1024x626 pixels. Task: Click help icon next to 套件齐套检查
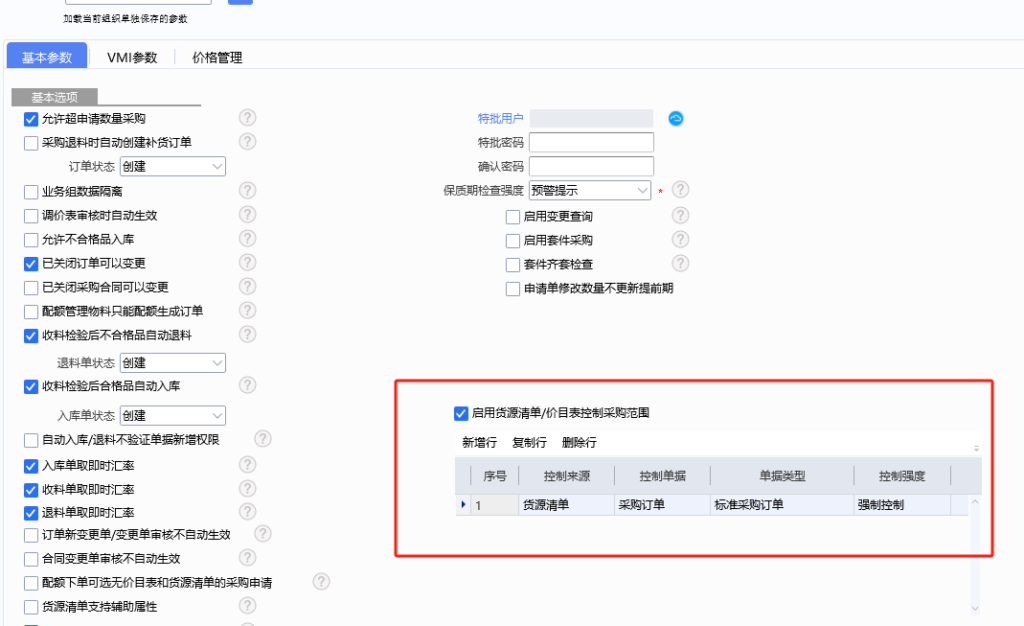click(681, 264)
